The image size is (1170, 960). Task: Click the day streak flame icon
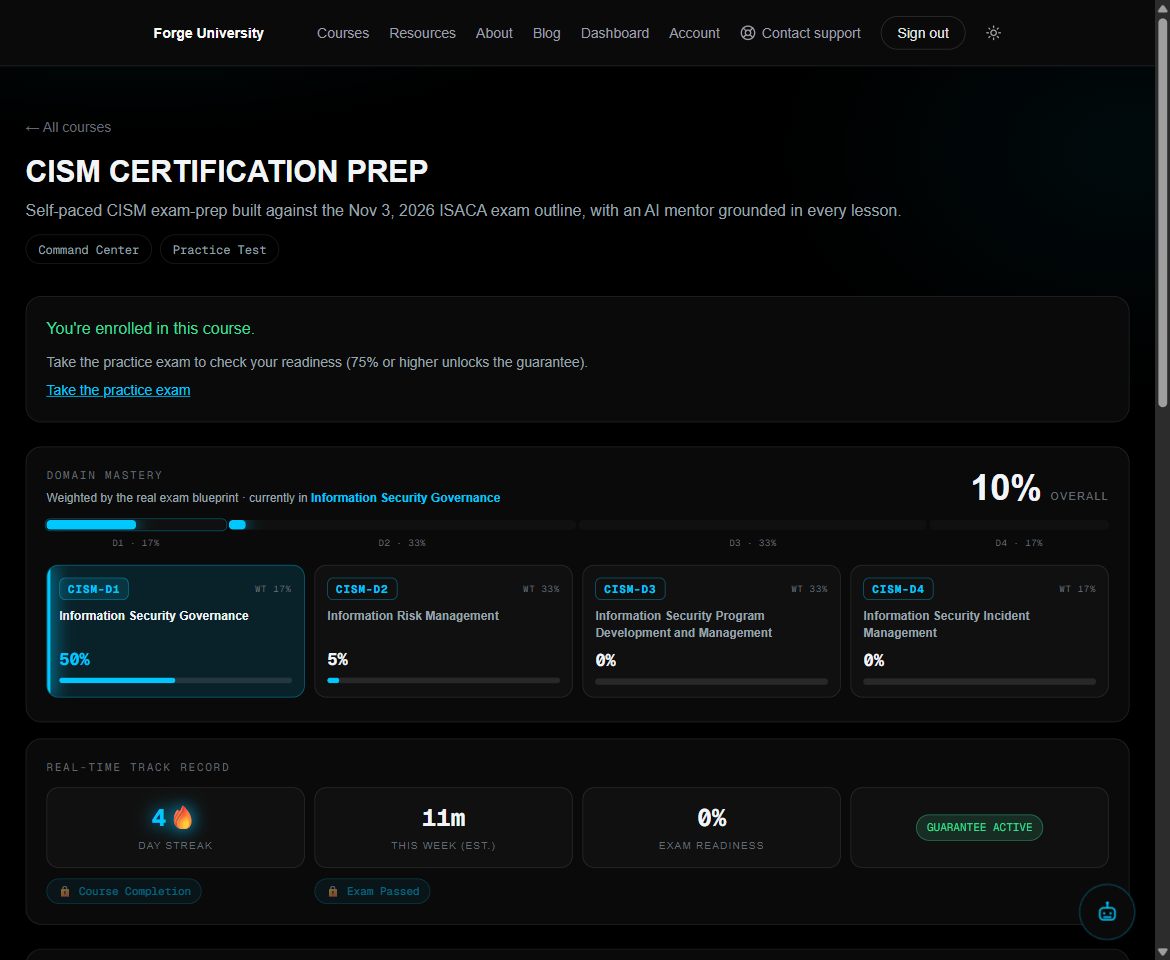(183, 818)
